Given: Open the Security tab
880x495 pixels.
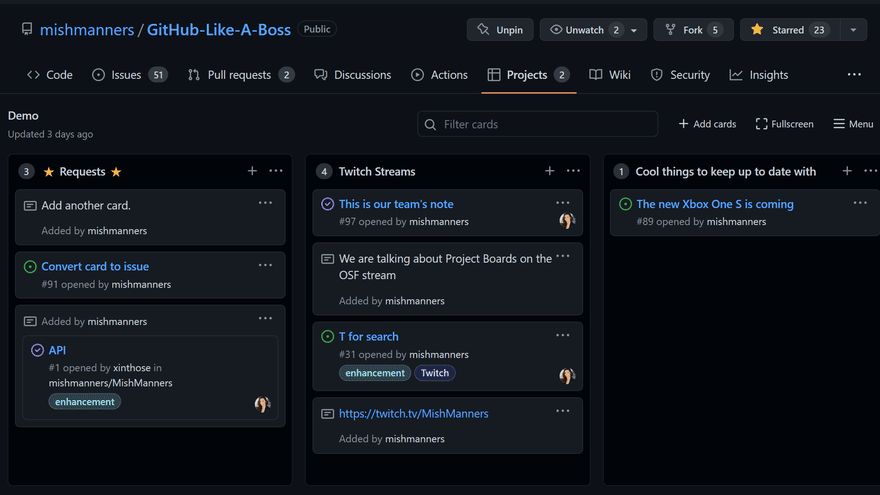Looking at the screenshot, I should (x=680, y=75).
